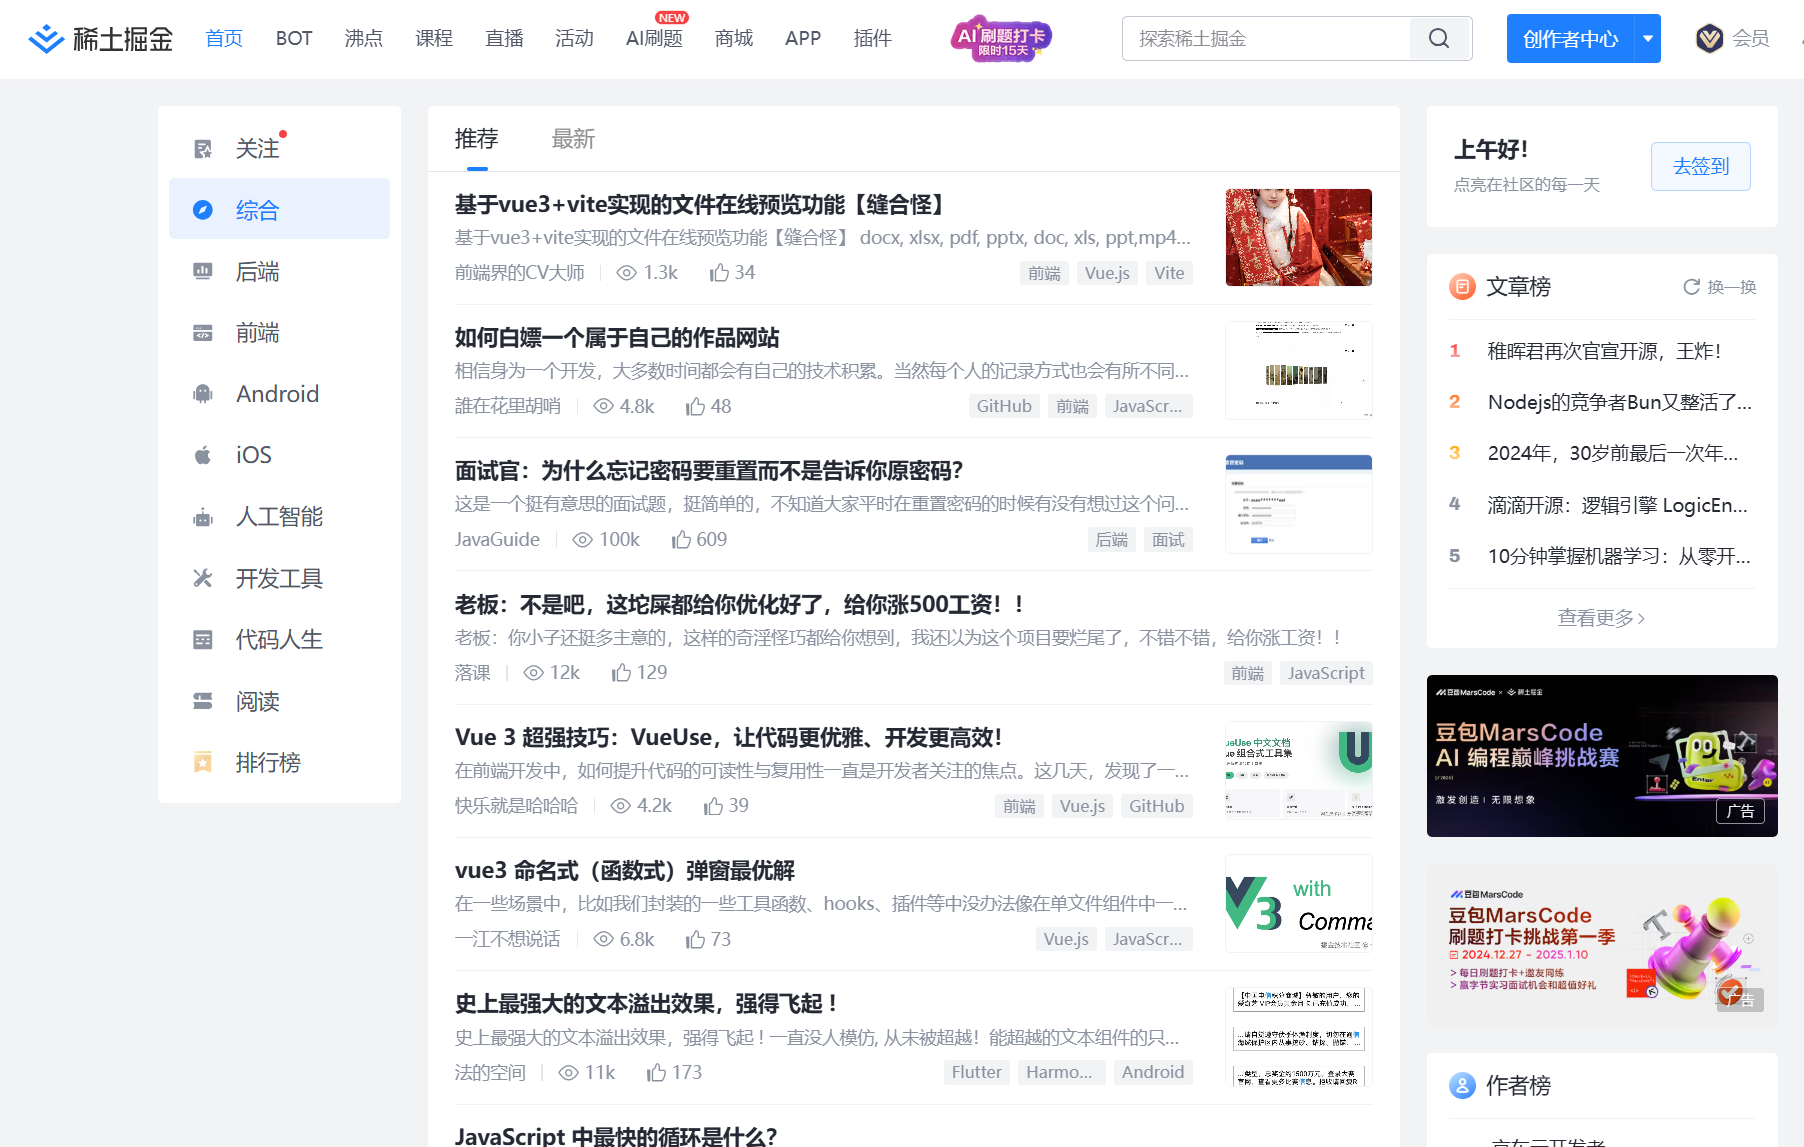Like the 史上最强大的文本溢出效果 article
Image resolution: width=1804 pixels, height=1147 pixels.
(656, 1073)
